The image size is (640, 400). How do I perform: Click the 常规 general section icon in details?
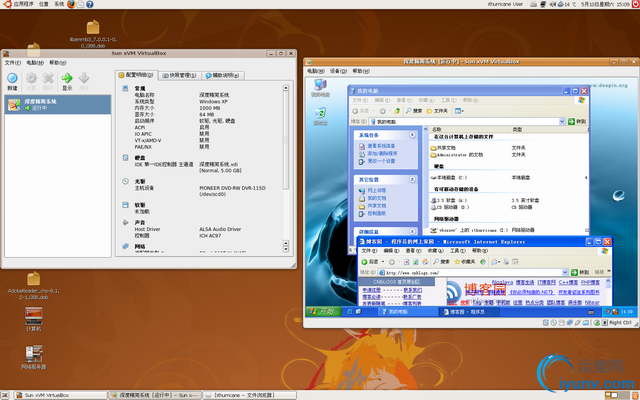(x=126, y=88)
